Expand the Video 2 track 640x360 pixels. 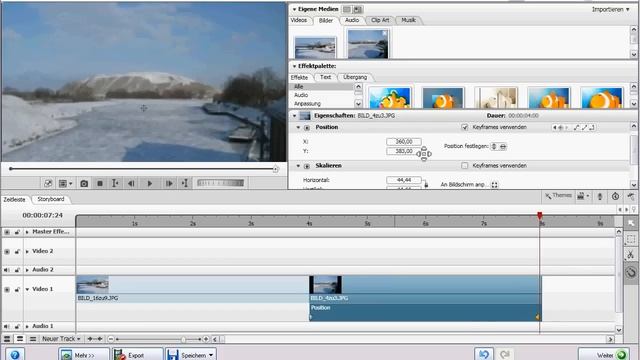pyautogui.click(x=27, y=251)
